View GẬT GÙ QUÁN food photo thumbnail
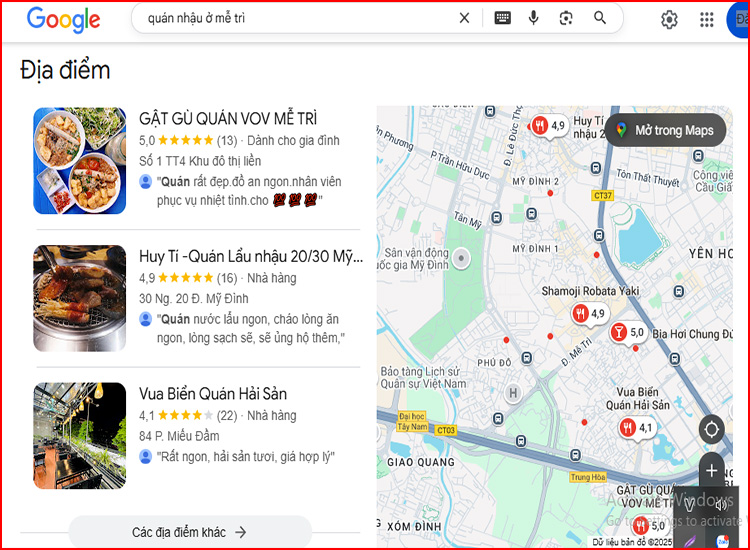Screen dimensions: 750x550 click(79, 161)
